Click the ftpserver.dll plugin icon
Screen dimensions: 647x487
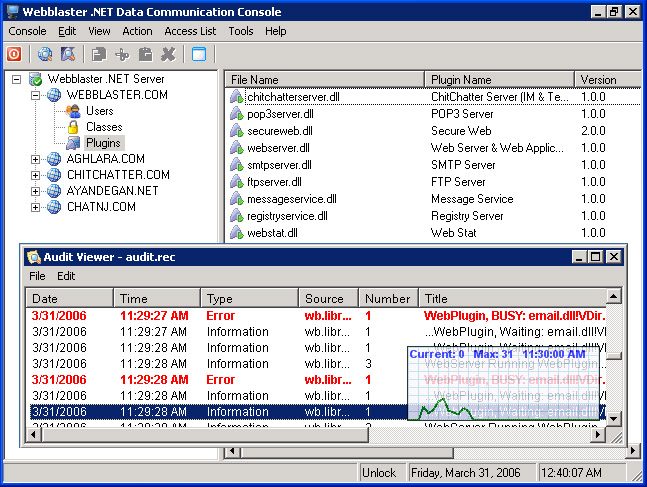pyautogui.click(x=237, y=182)
